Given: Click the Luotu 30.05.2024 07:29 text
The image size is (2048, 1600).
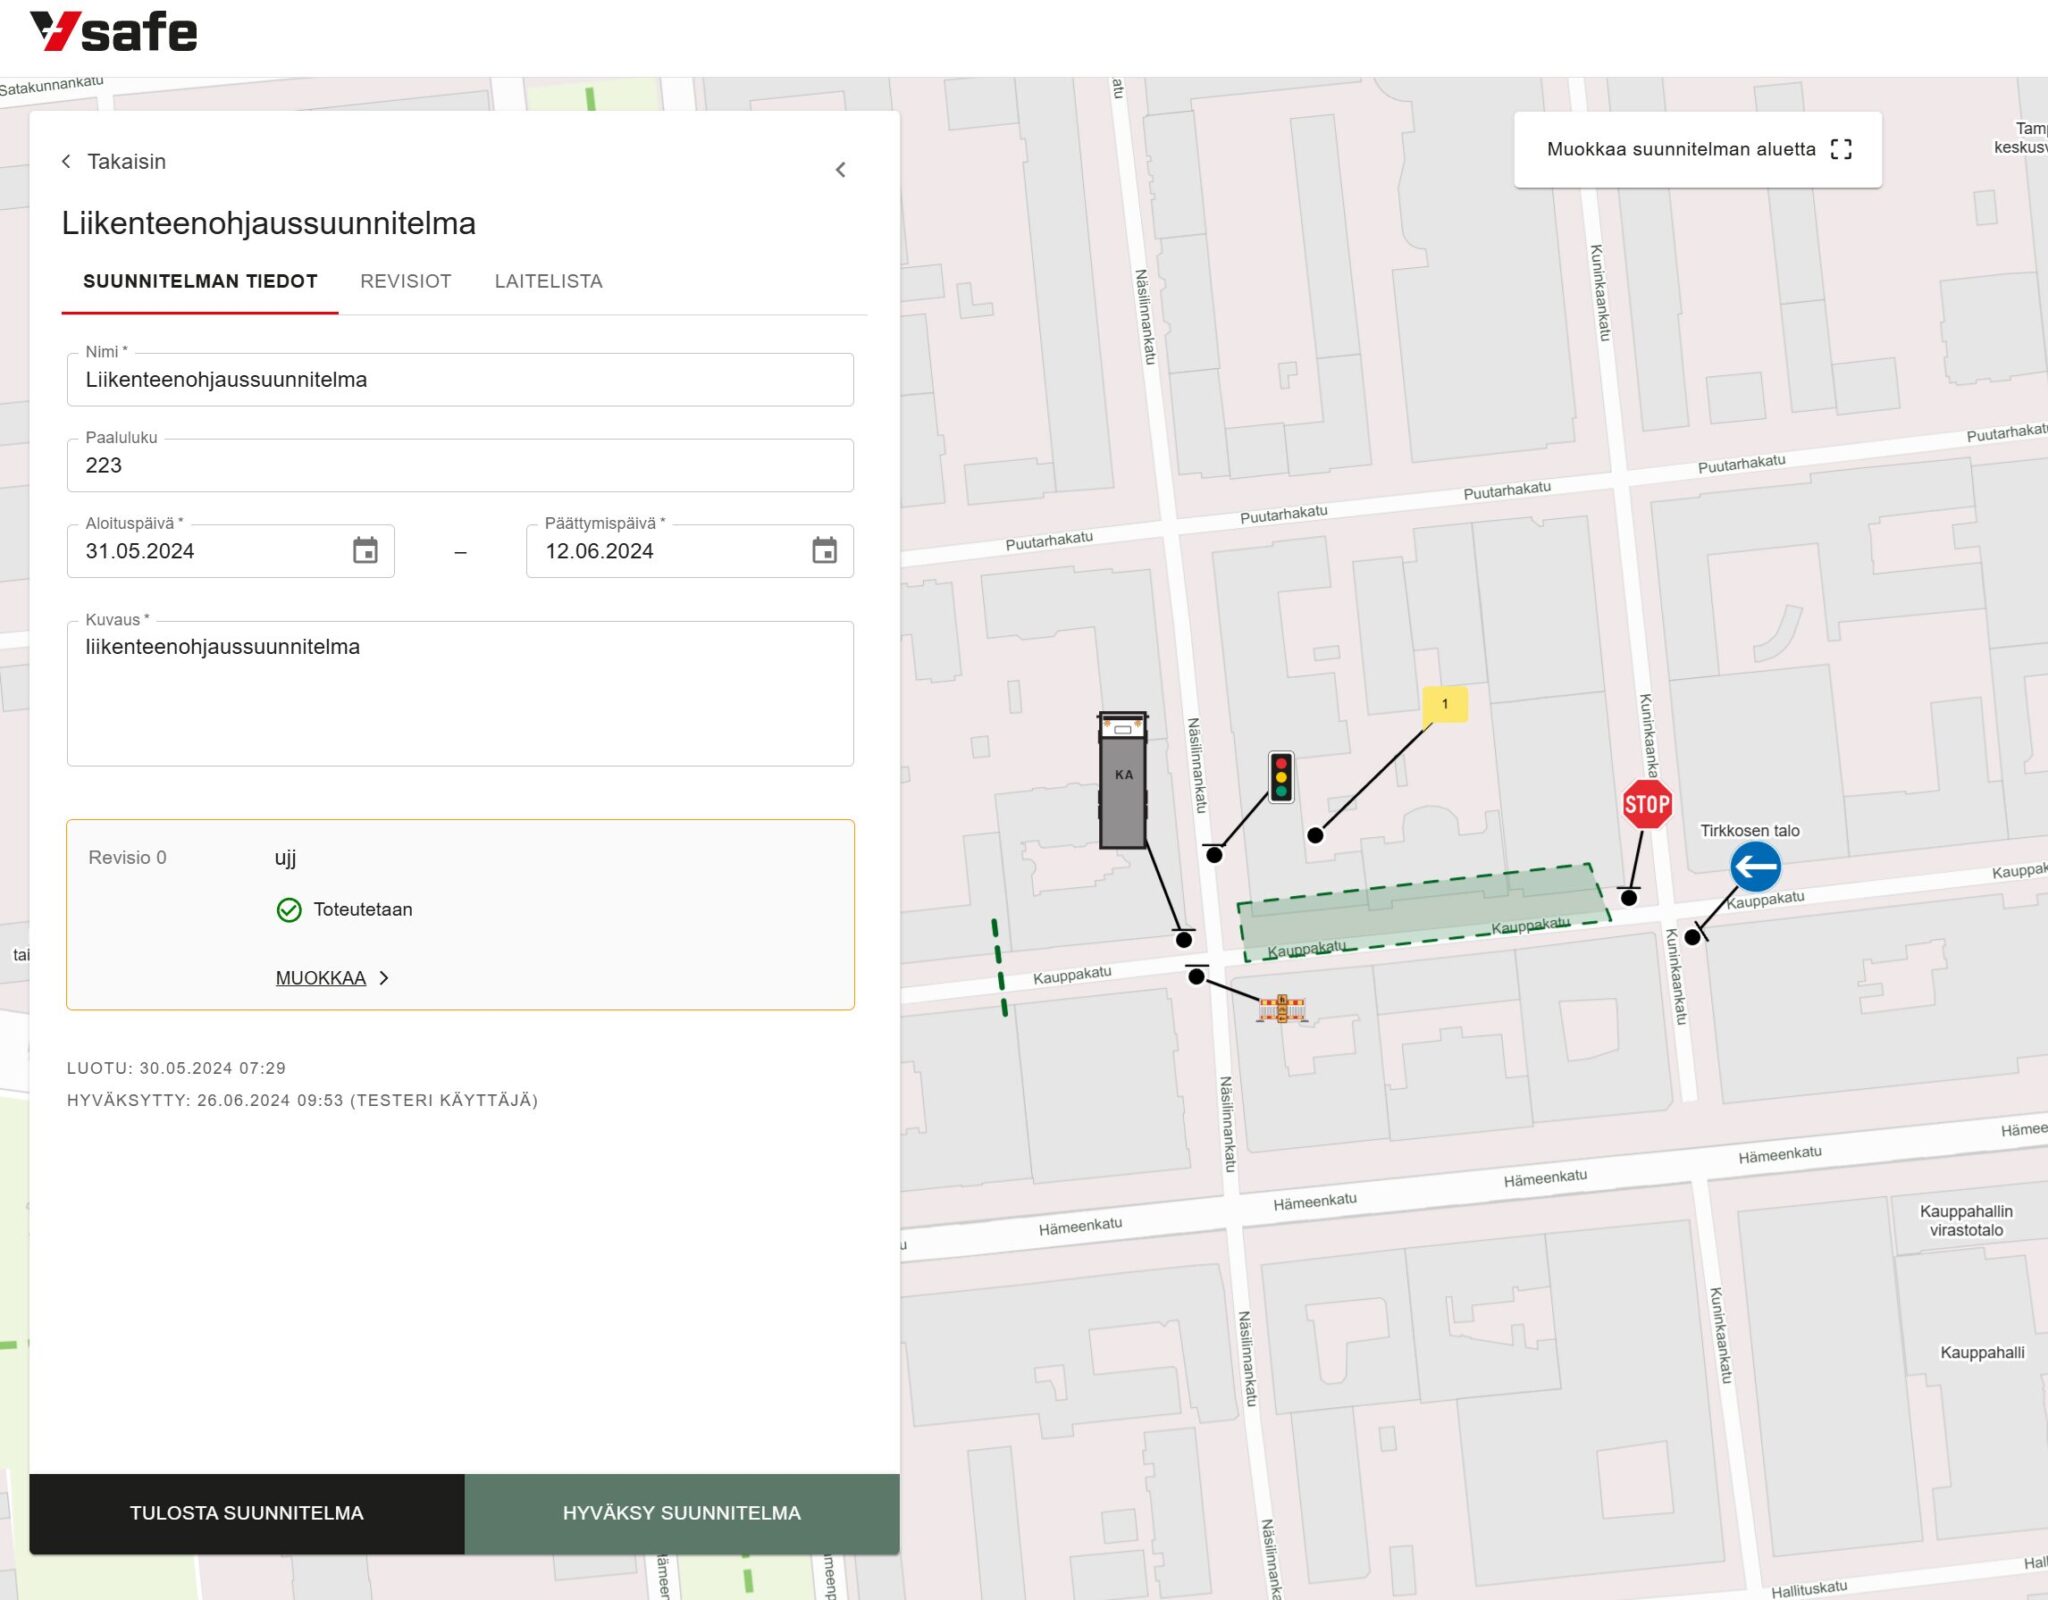Looking at the screenshot, I should click(x=176, y=1068).
